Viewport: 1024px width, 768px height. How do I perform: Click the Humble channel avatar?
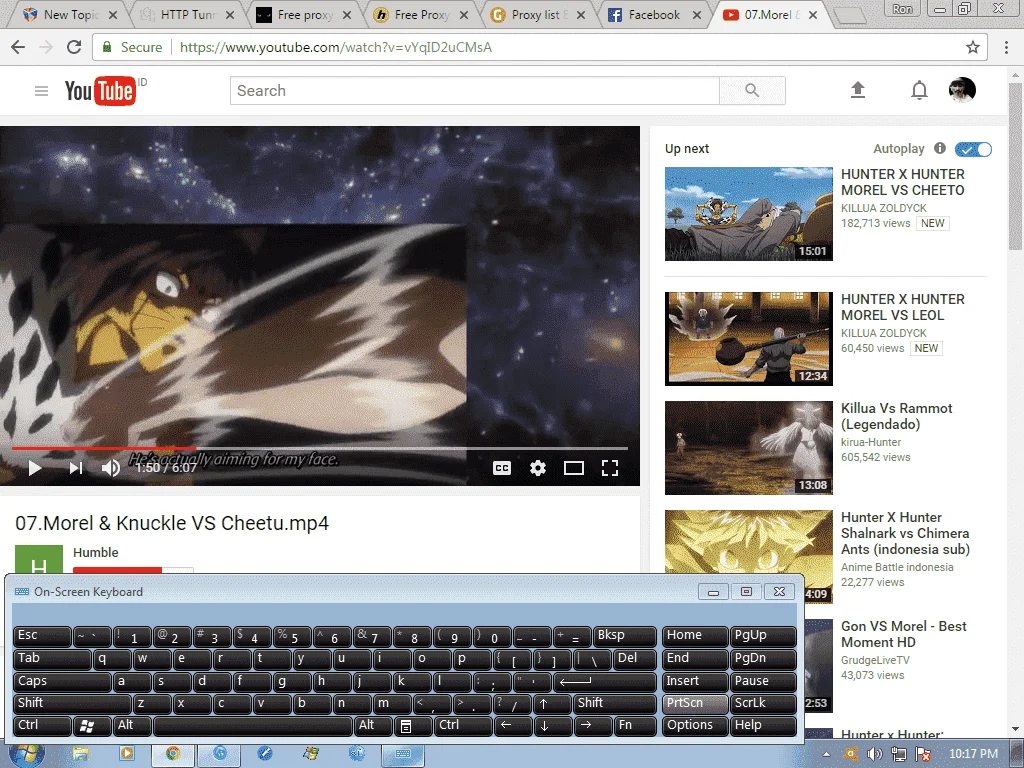click(x=39, y=560)
